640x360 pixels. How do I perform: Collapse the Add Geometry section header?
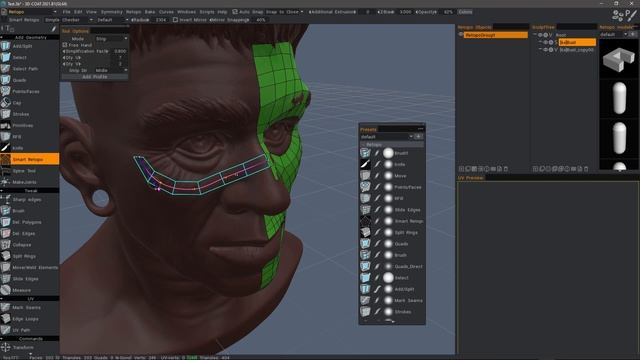29,37
